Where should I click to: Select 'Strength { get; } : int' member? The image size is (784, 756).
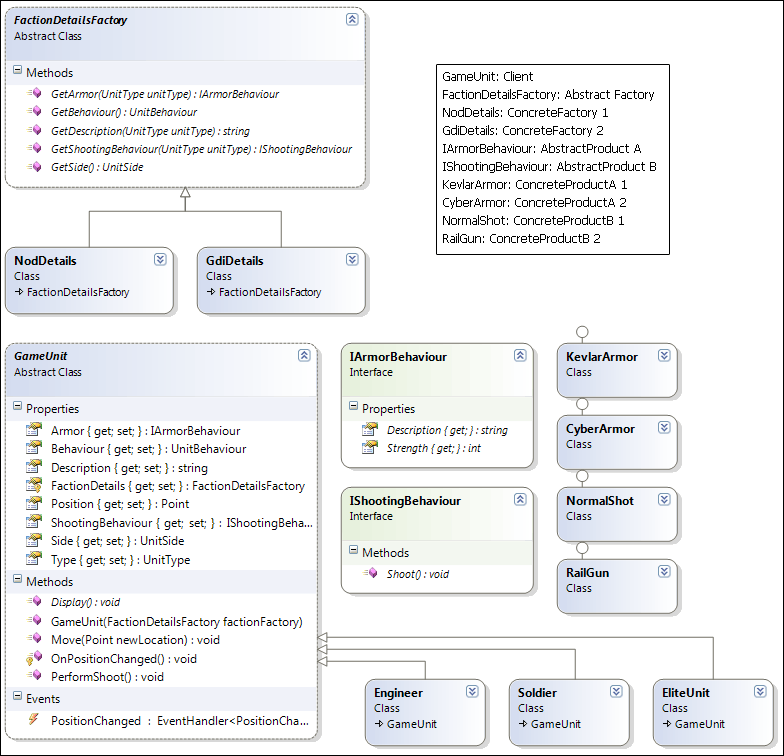point(434,448)
